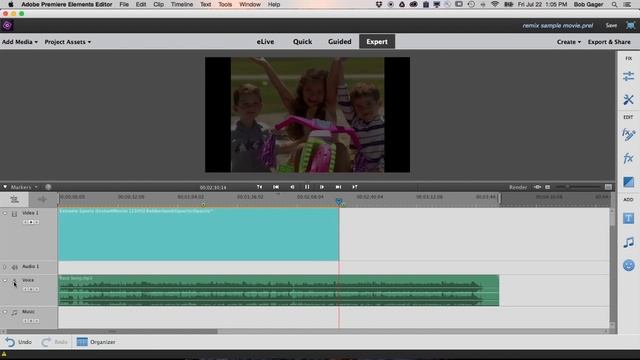This screenshot has height=360, width=640.
Task: Toggle Audio 1 track expand arrow
Action: [x=5, y=267]
